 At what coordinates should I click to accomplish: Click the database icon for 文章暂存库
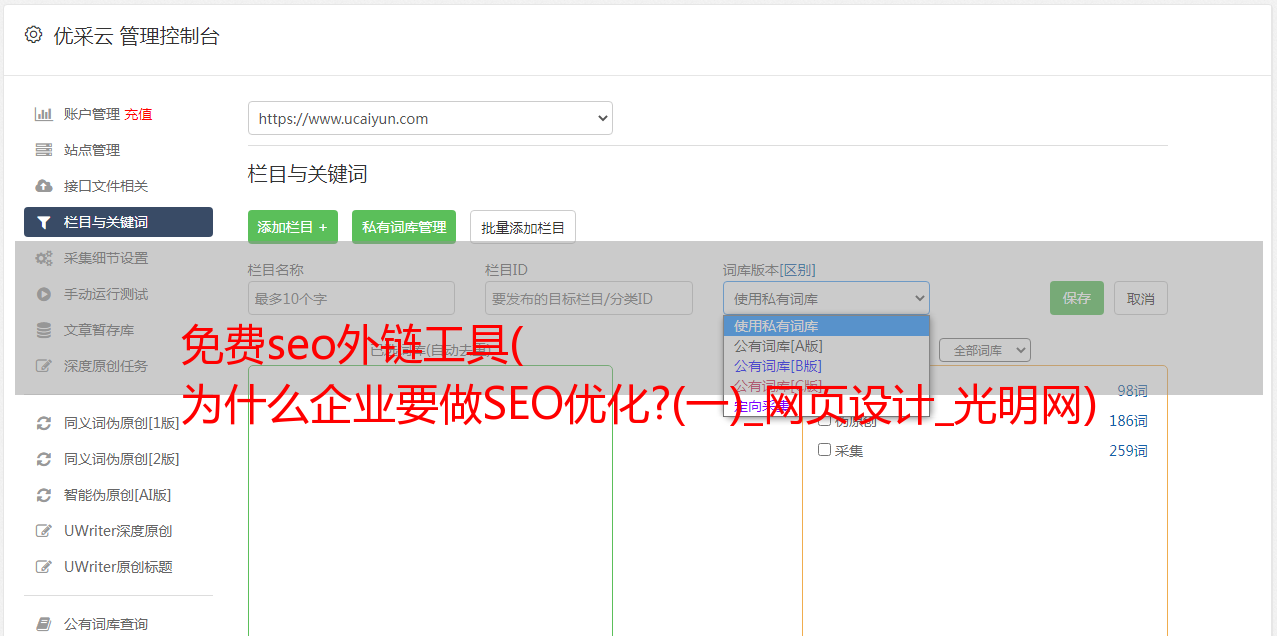43,330
